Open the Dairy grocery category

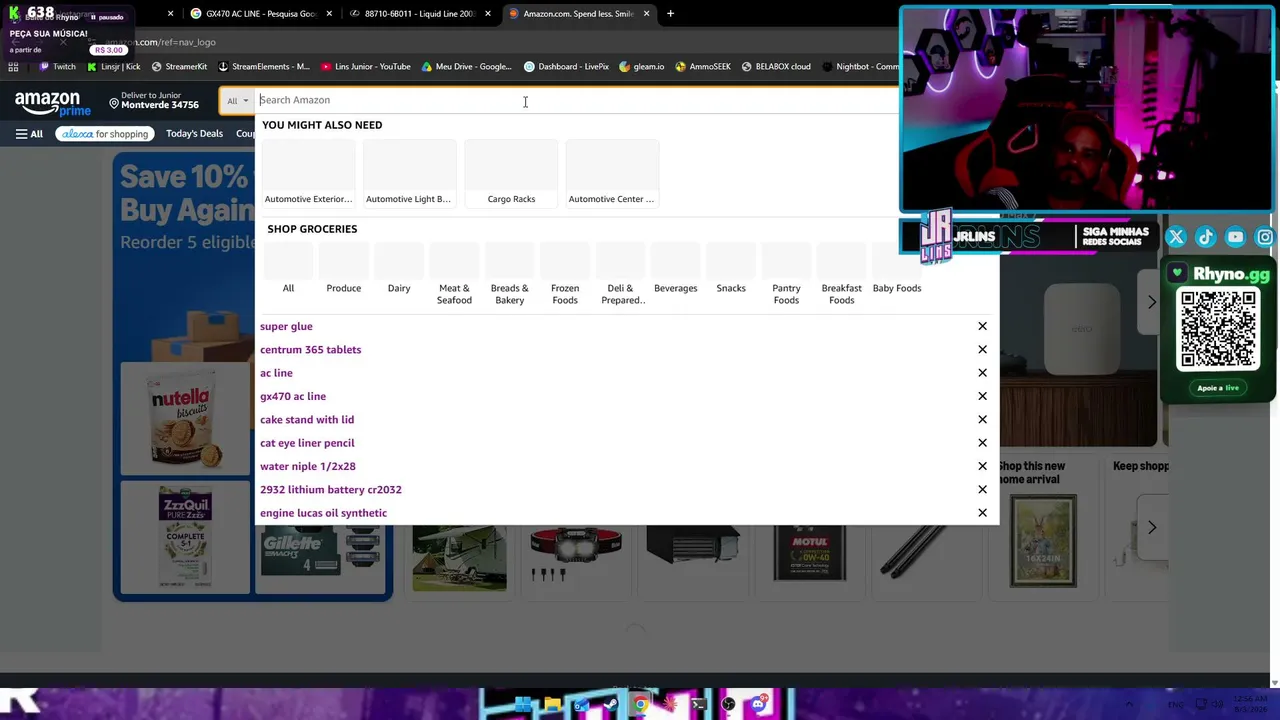coord(399,270)
